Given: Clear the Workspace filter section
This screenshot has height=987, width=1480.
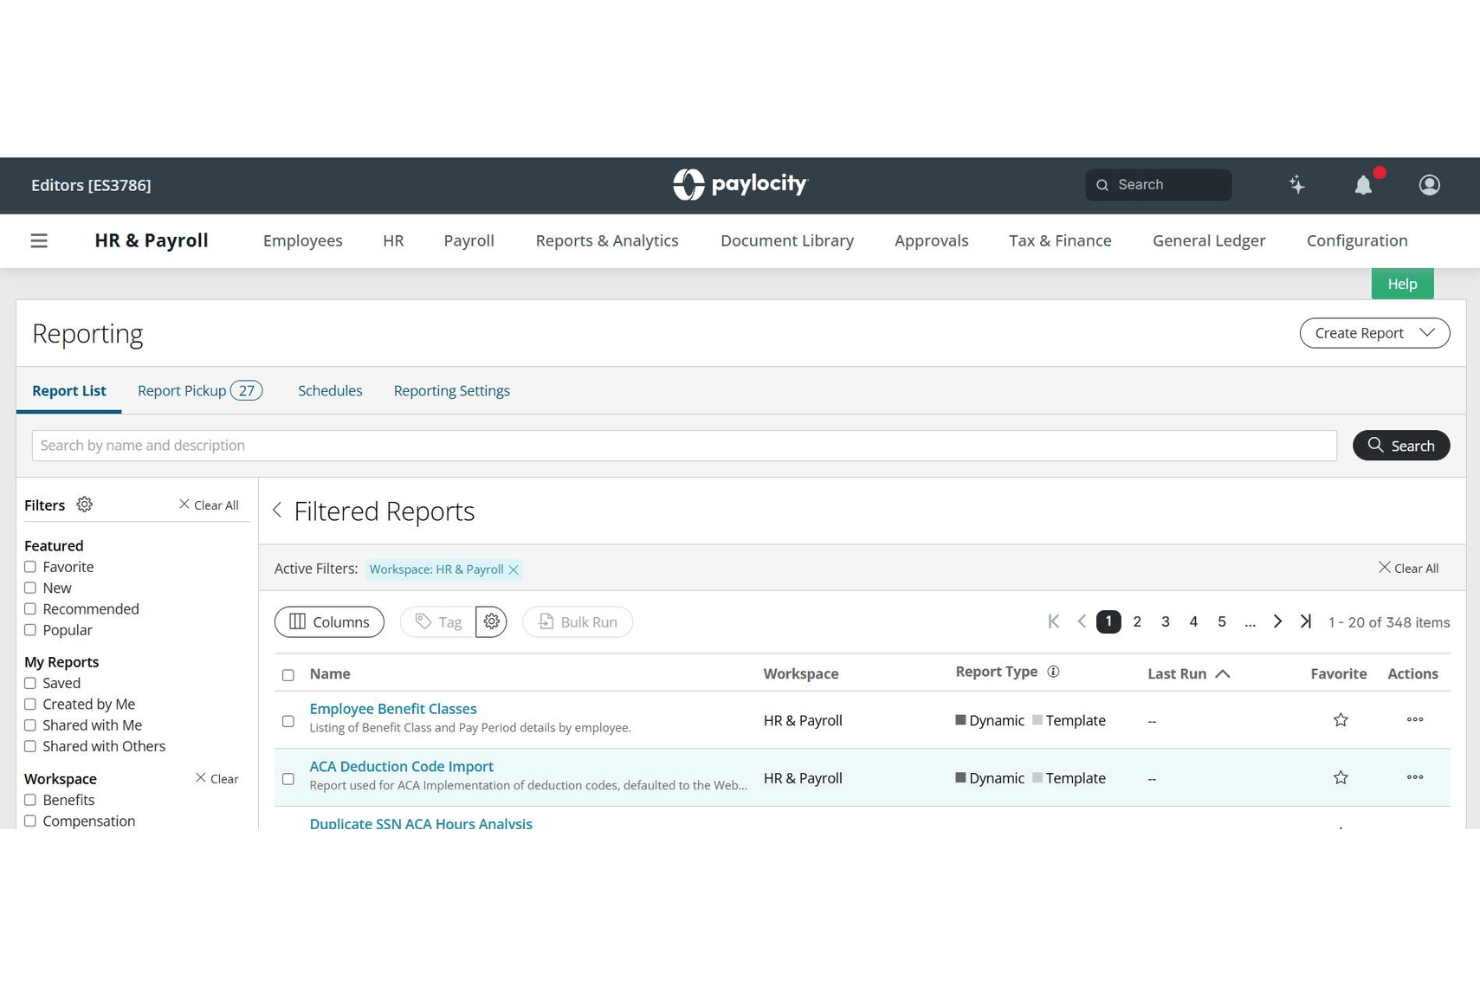Looking at the screenshot, I should click(x=216, y=779).
